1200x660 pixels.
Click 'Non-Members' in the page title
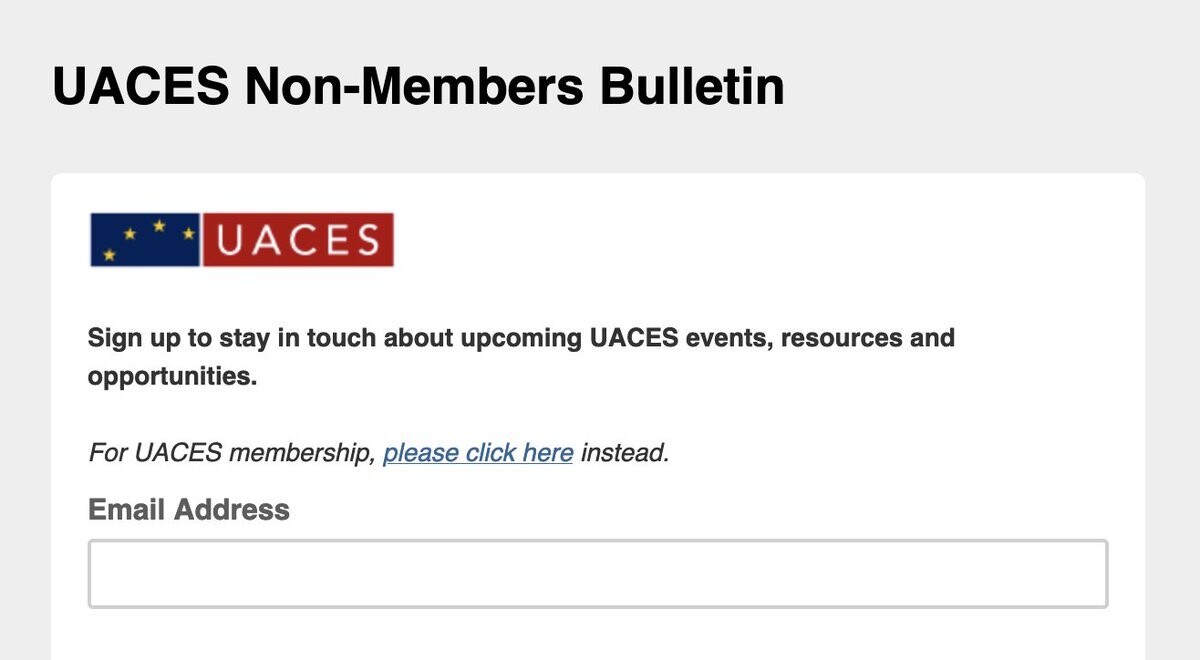pyautogui.click(x=414, y=86)
